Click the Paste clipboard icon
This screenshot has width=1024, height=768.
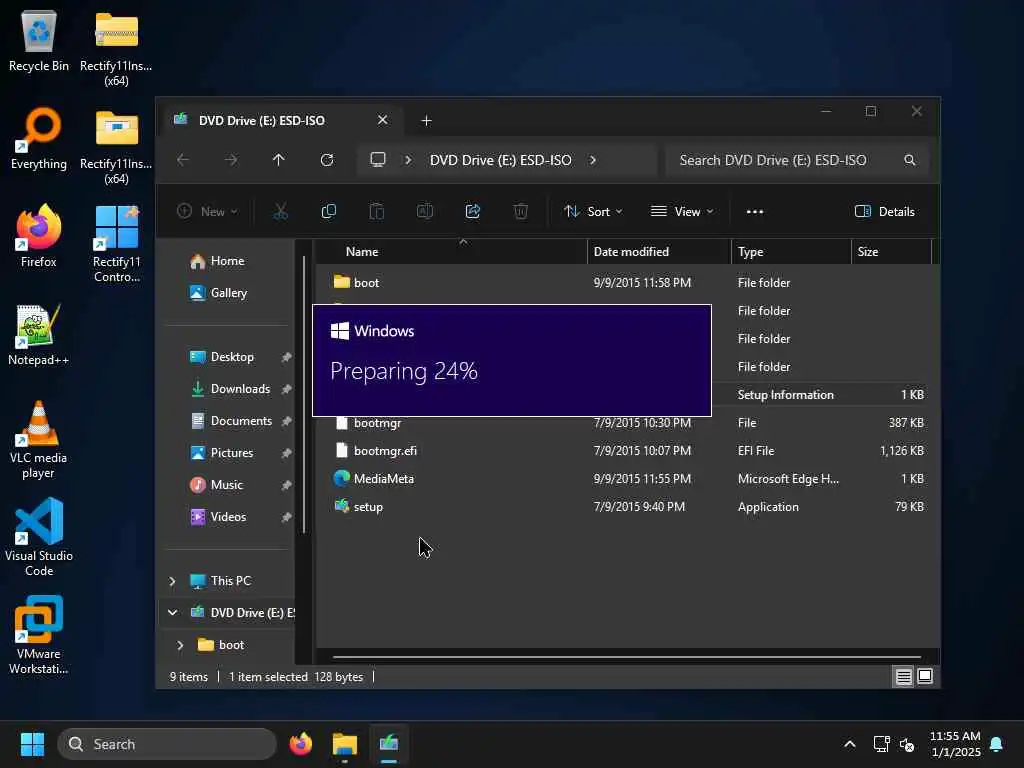tap(377, 212)
